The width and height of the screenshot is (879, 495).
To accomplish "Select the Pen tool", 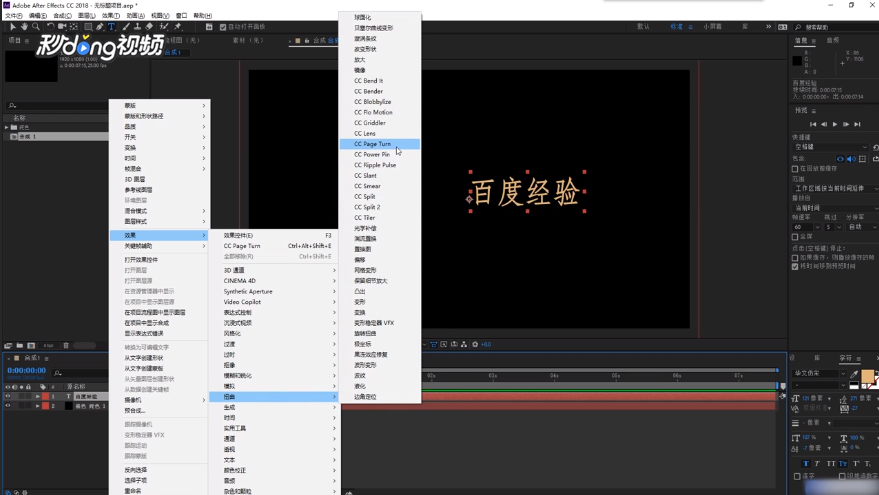I will point(99,27).
